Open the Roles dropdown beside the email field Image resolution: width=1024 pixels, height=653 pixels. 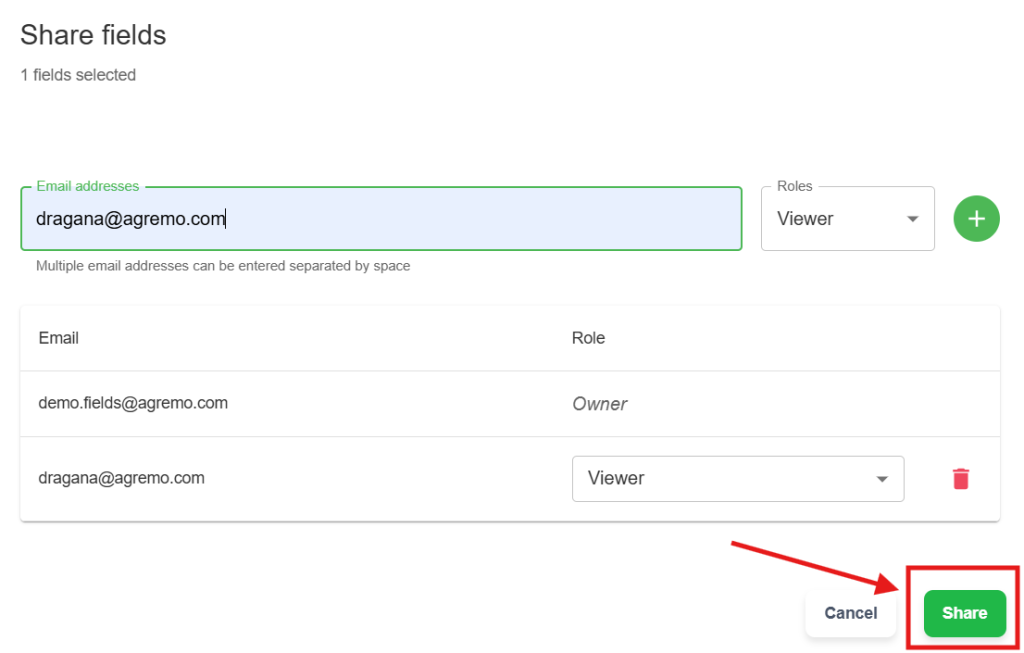846,219
